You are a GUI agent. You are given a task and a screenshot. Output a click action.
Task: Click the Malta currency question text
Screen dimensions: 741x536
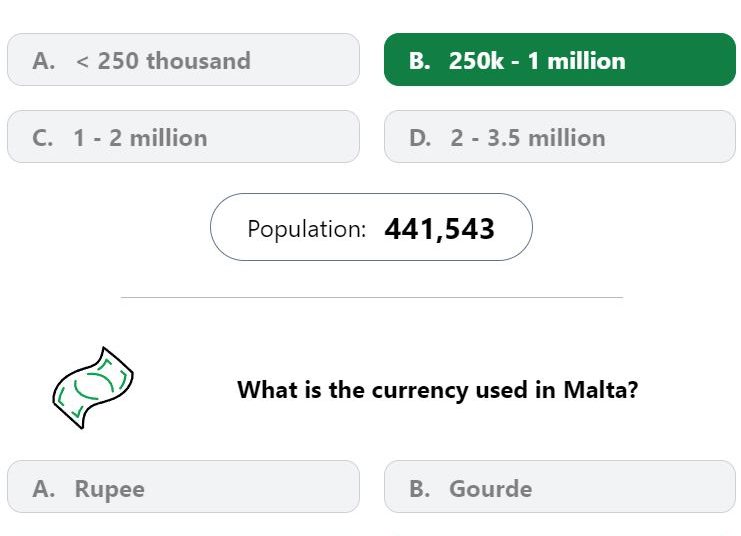coord(438,390)
